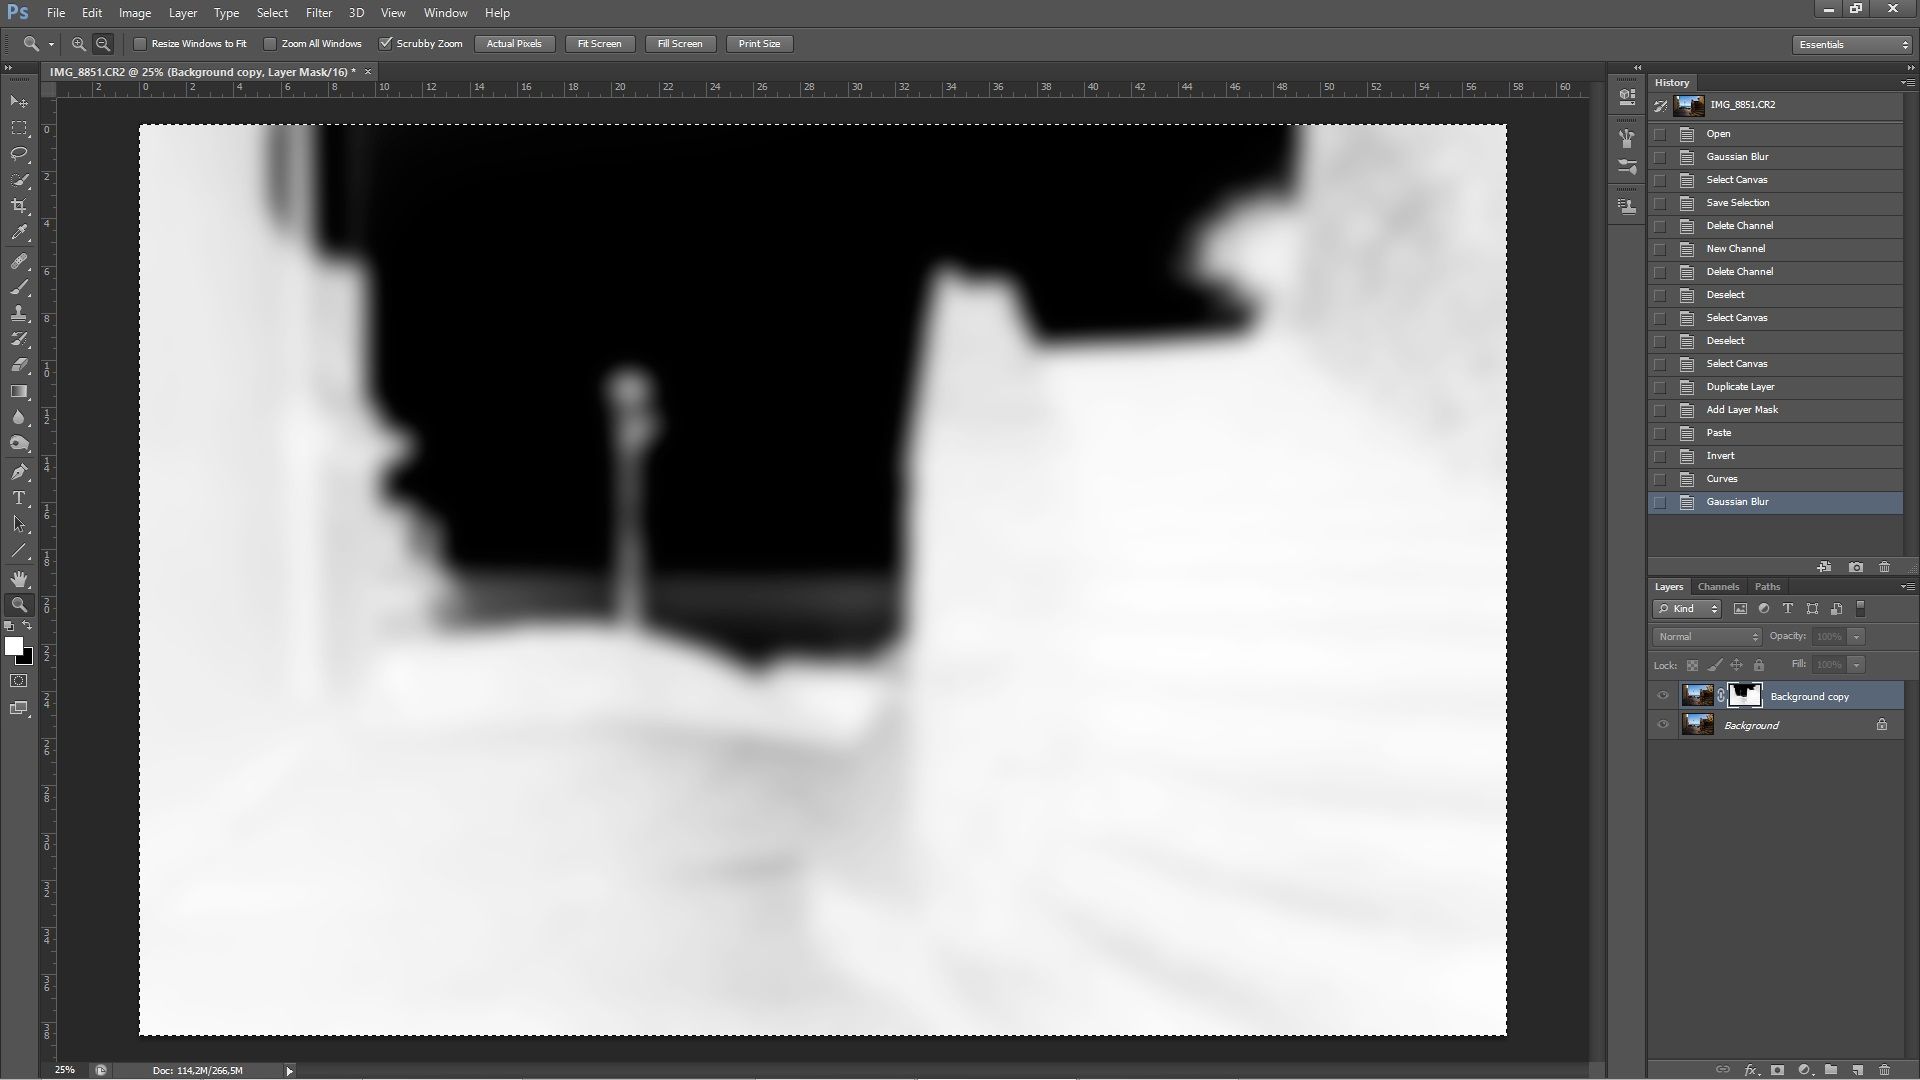The height and width of the screenshot is (1080, 1920).
Task: Select the Quick Selection tool
Action: click(19, 180)
